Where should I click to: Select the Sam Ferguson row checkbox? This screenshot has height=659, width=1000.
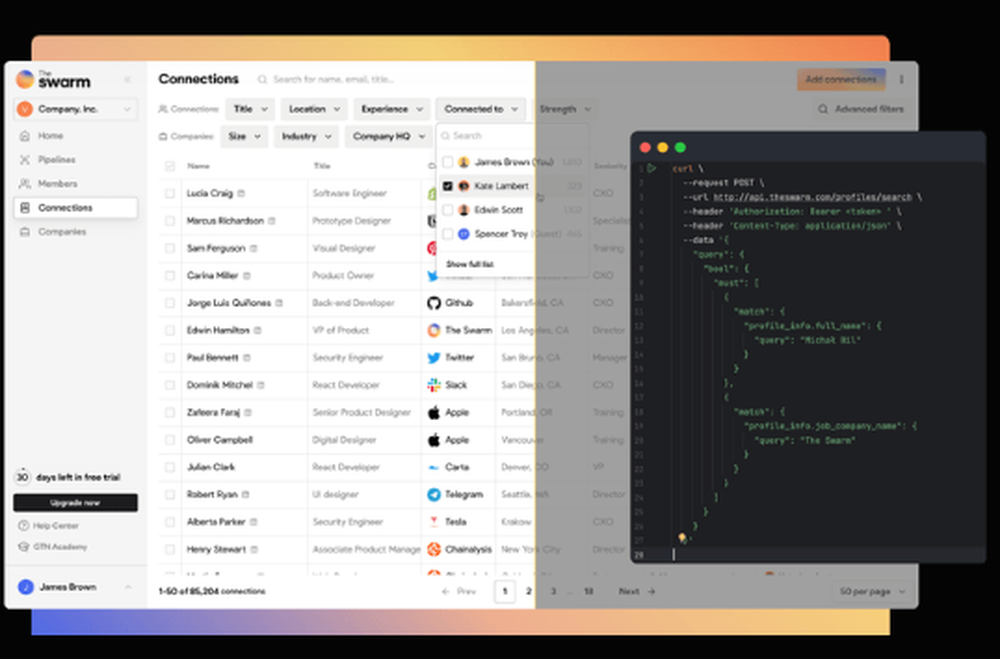[x=170, y=248]
